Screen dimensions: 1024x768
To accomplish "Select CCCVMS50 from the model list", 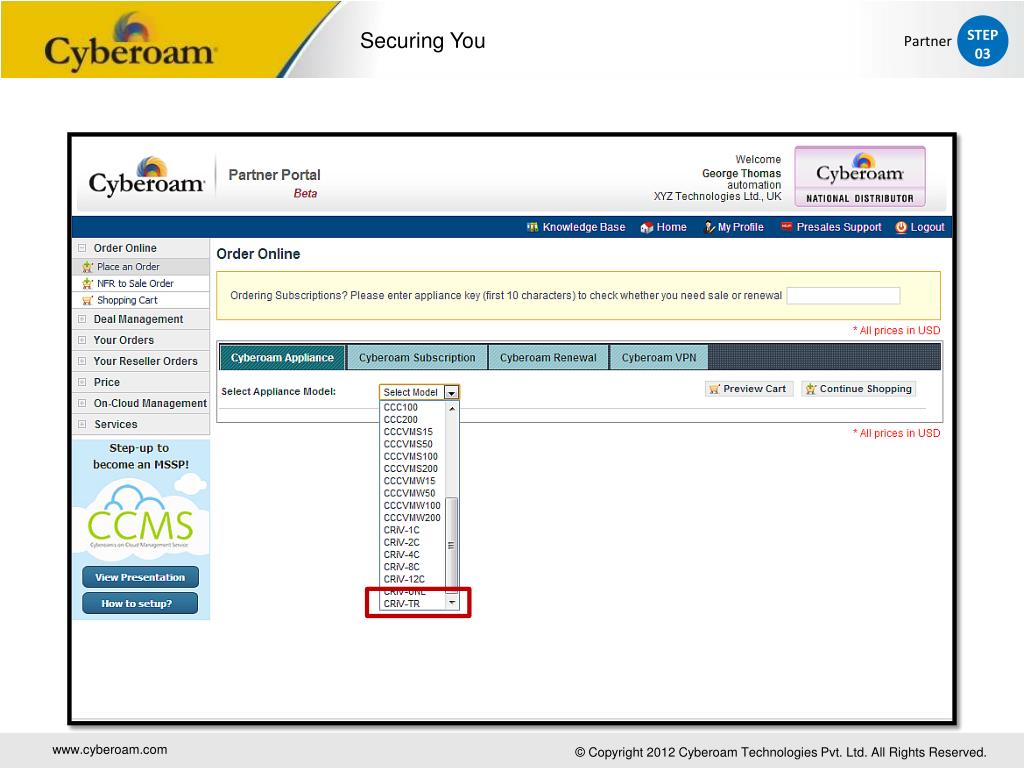I will tap(413, 444).
